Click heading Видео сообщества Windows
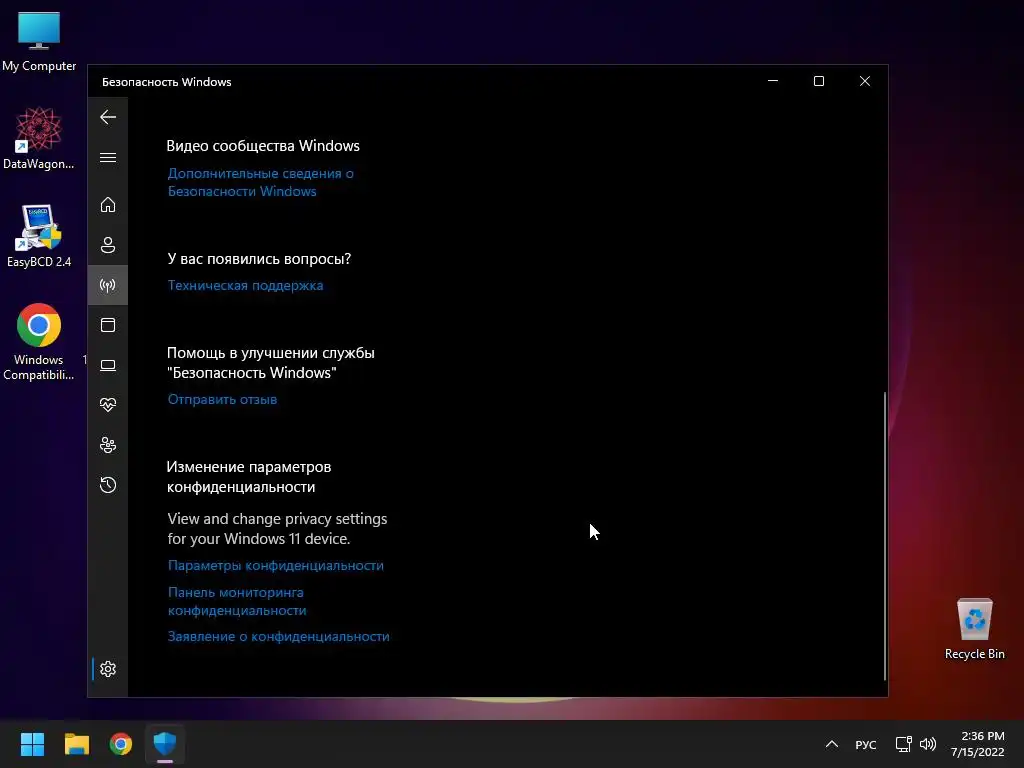Viewport: 1024px width, 768px height. 263,146
